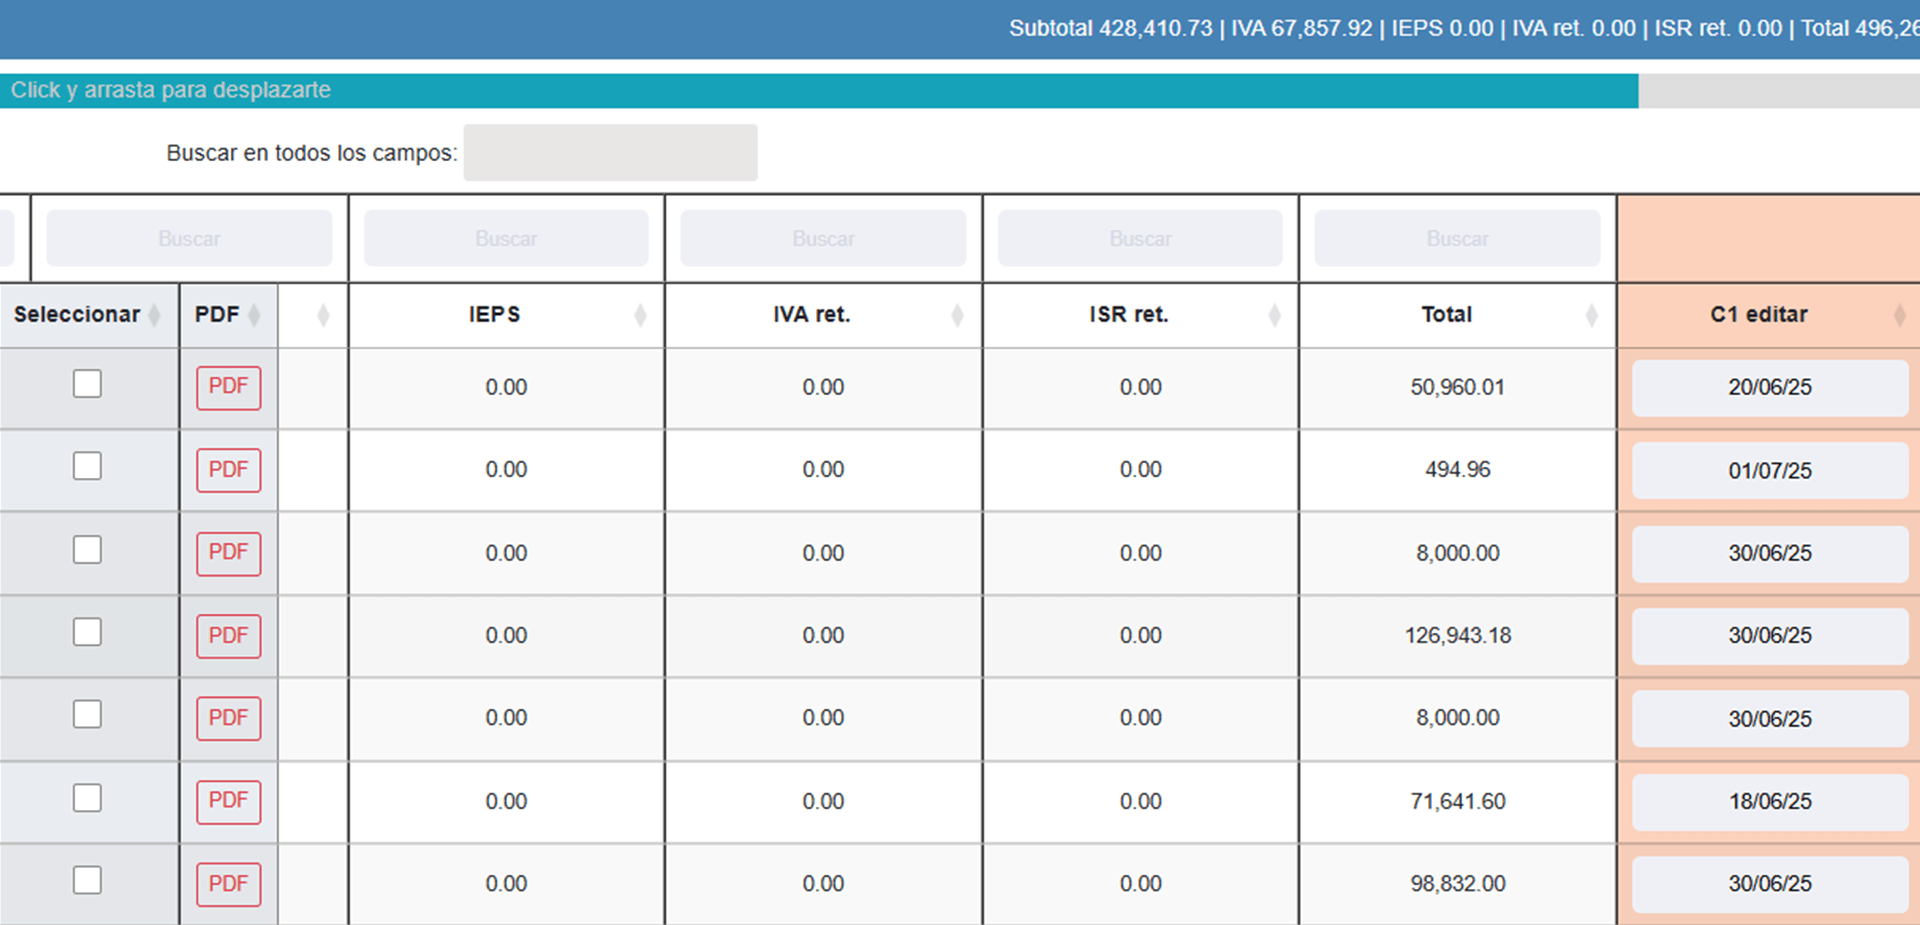
Task: Open PDF for the 126,943.18 total row
Action: [228, 636]
